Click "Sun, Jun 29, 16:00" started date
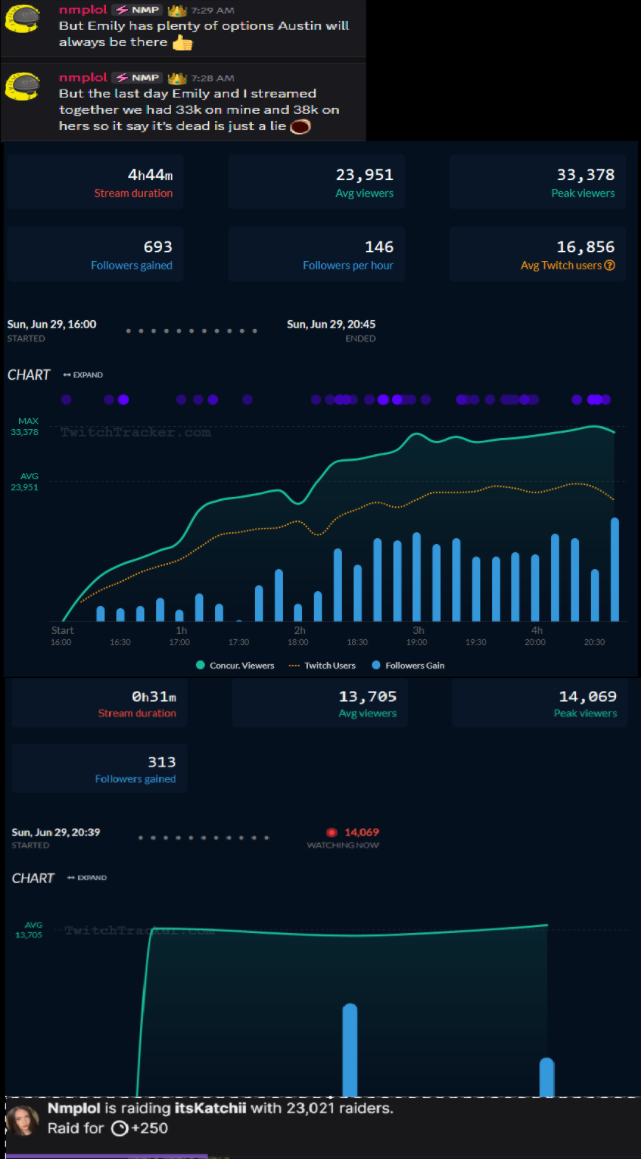This screenshot has width=641, height=1159. click(x=51, y=324)
